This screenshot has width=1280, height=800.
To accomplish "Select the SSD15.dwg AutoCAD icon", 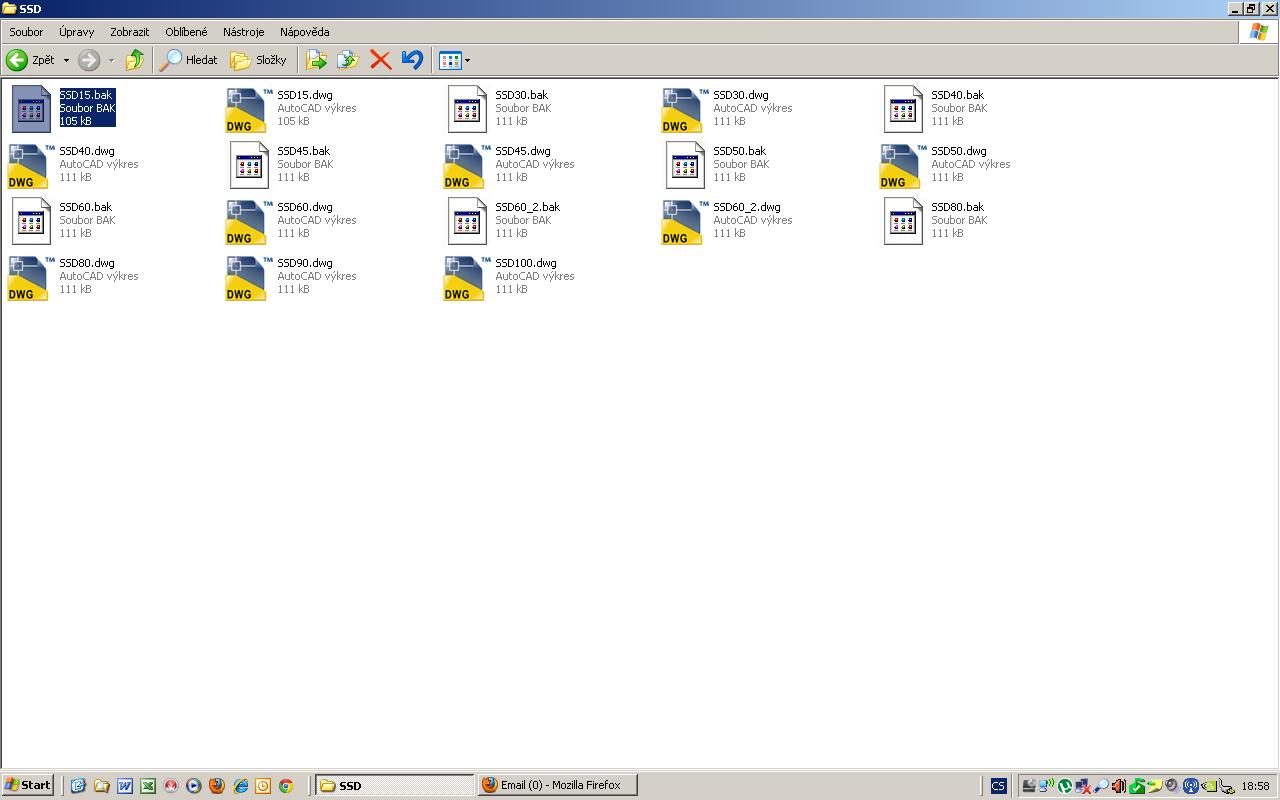I will coord(249,109).
